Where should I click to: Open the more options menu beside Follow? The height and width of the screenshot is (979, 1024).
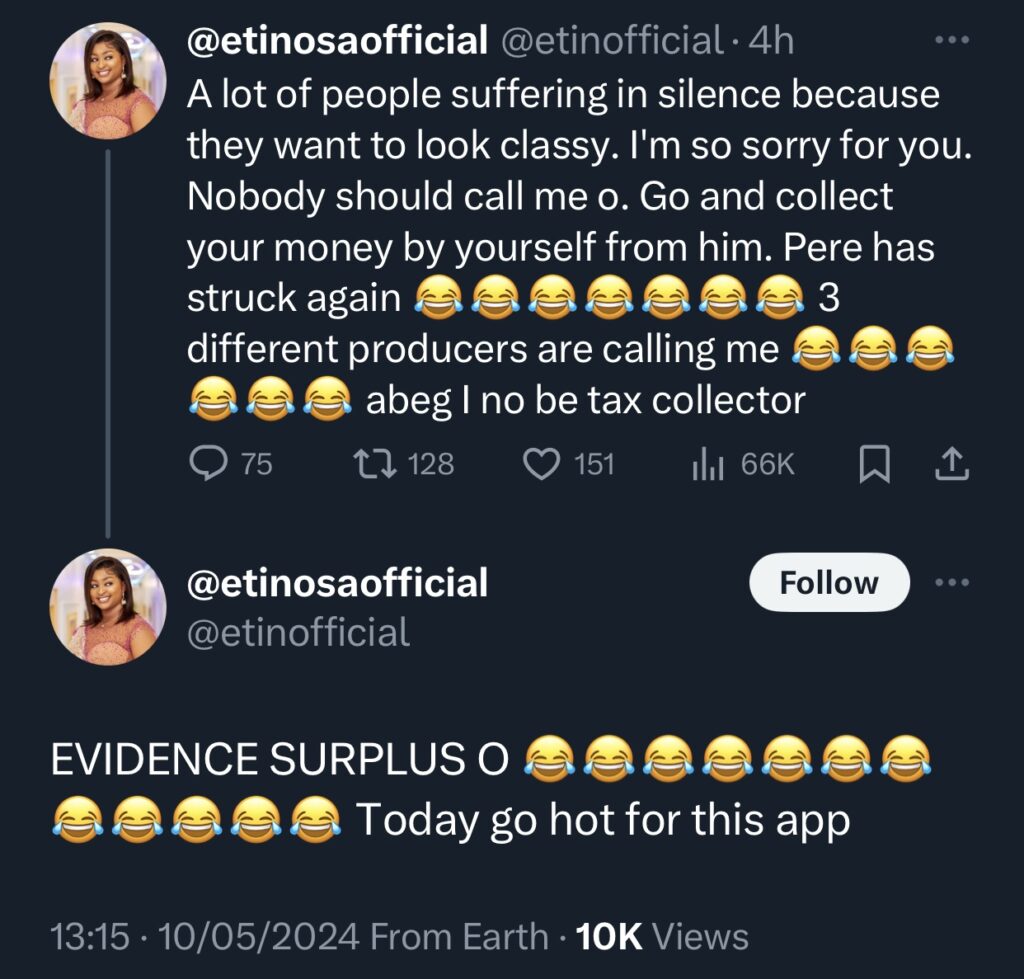pyautogui.click(x=953, y=581)
